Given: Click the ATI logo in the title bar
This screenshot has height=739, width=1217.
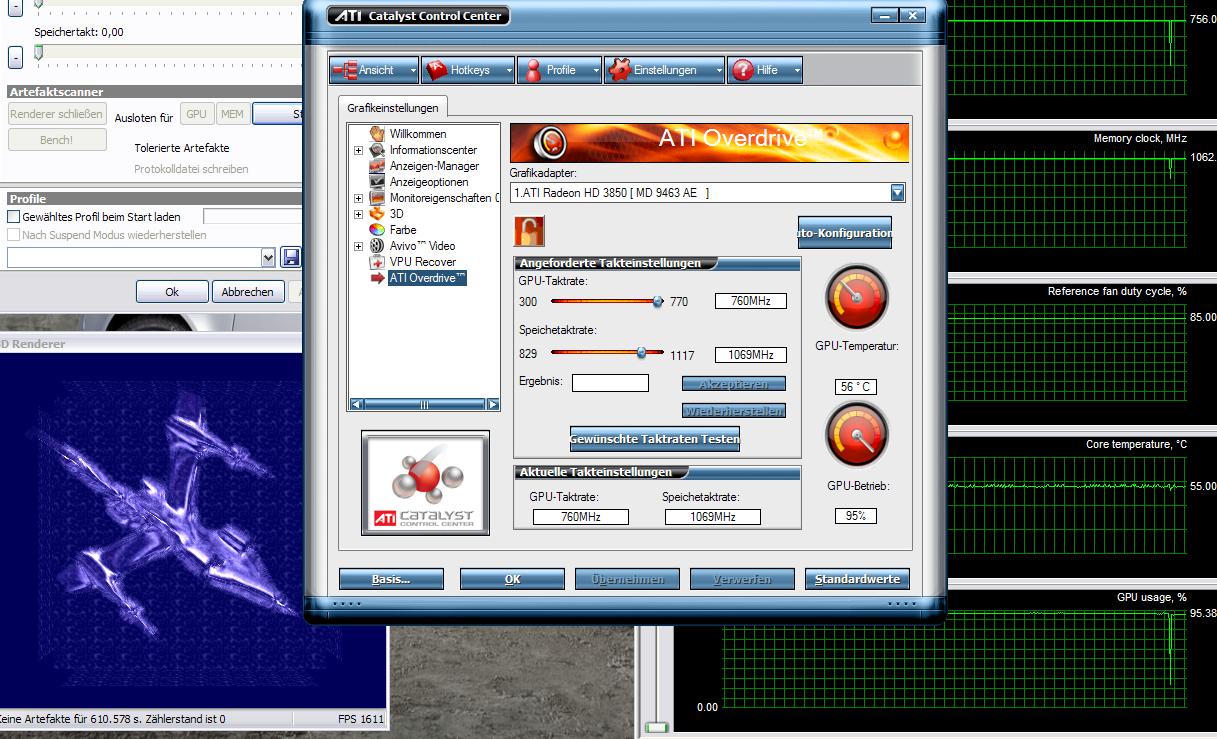Looking at the screenshot, I should tap(347, 15).
